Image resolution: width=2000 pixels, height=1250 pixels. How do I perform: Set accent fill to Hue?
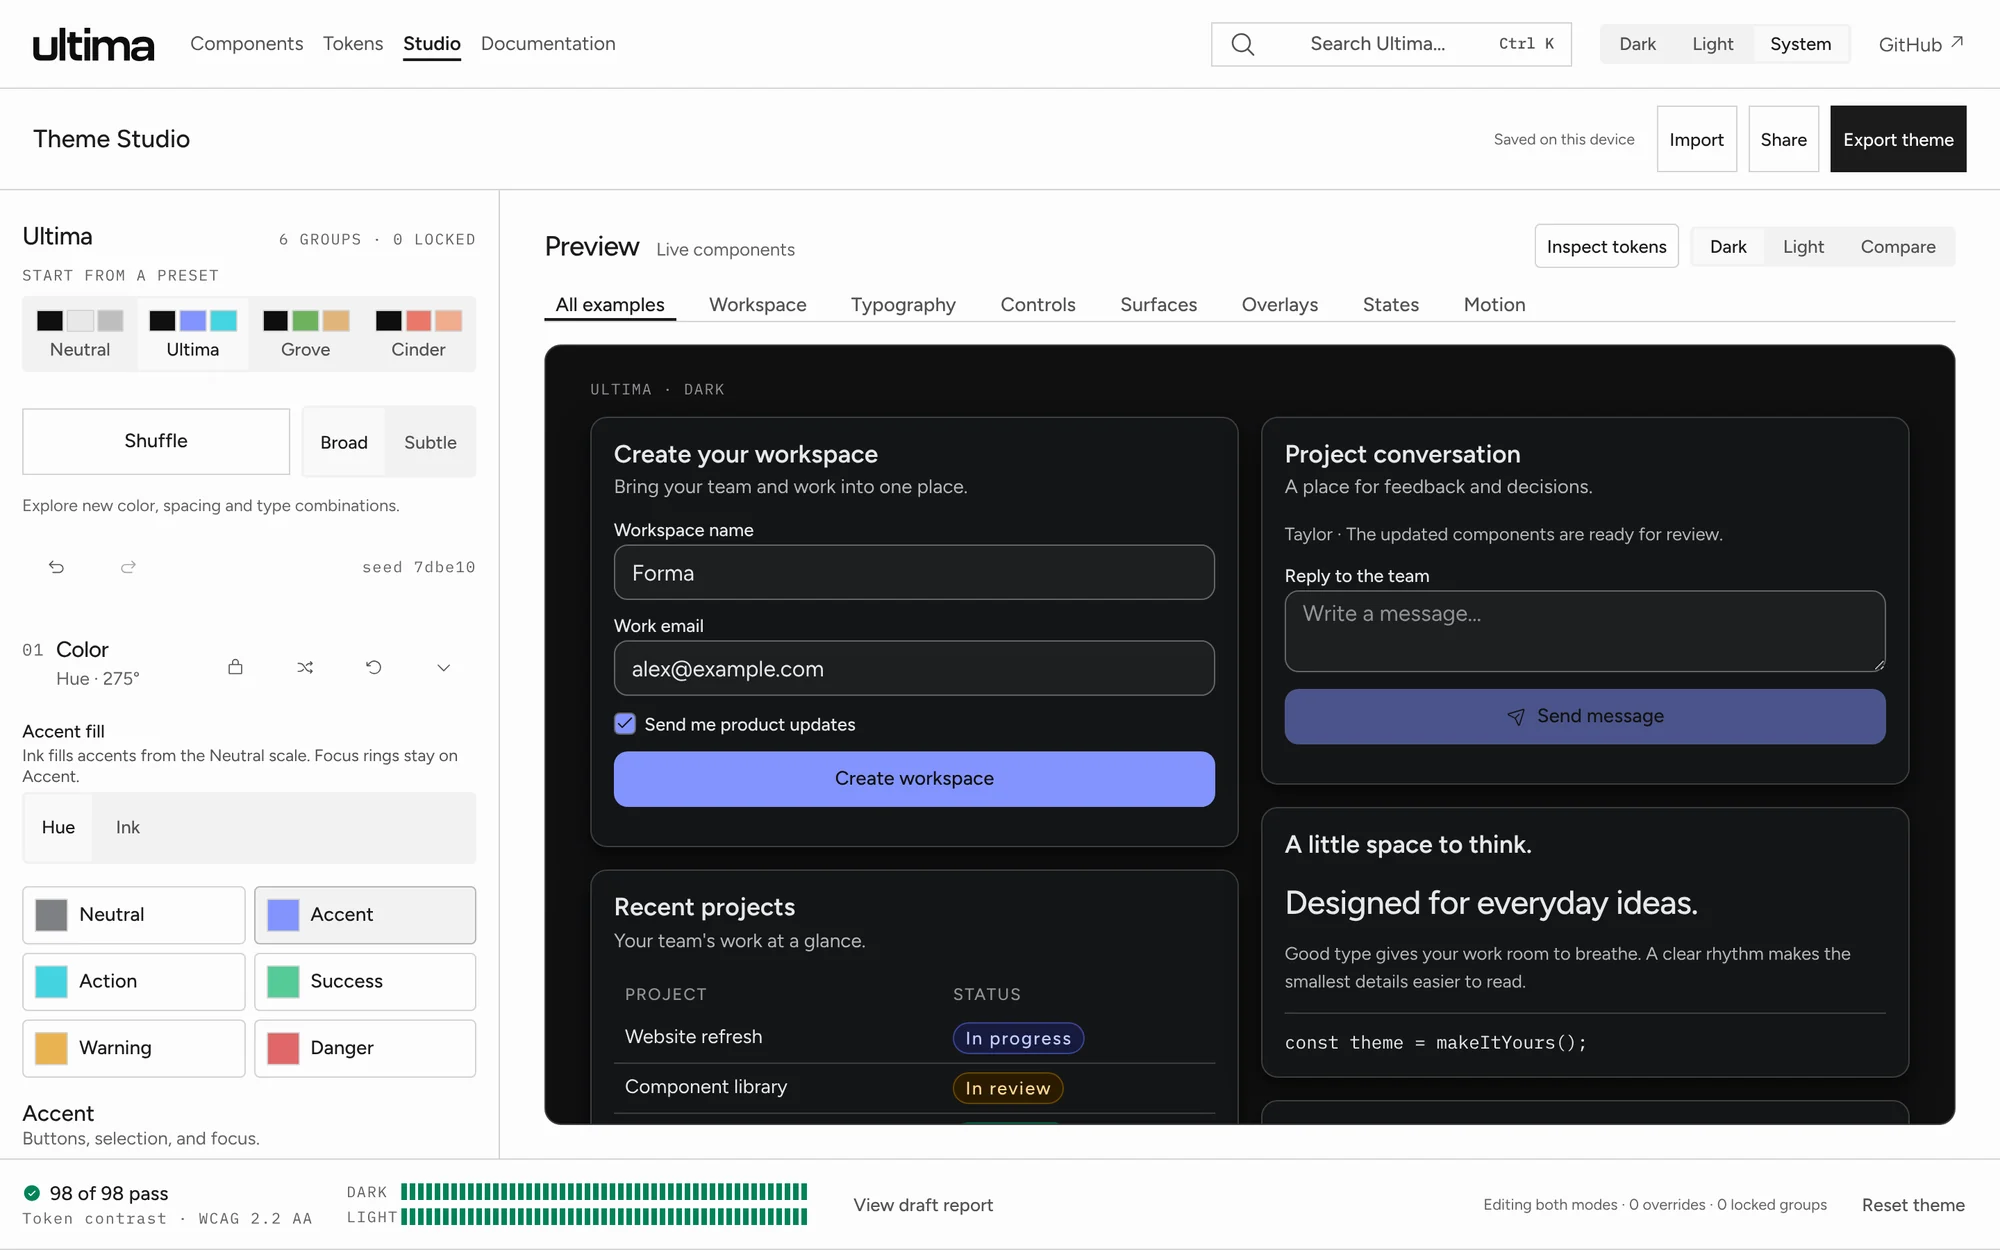point(58,827)
